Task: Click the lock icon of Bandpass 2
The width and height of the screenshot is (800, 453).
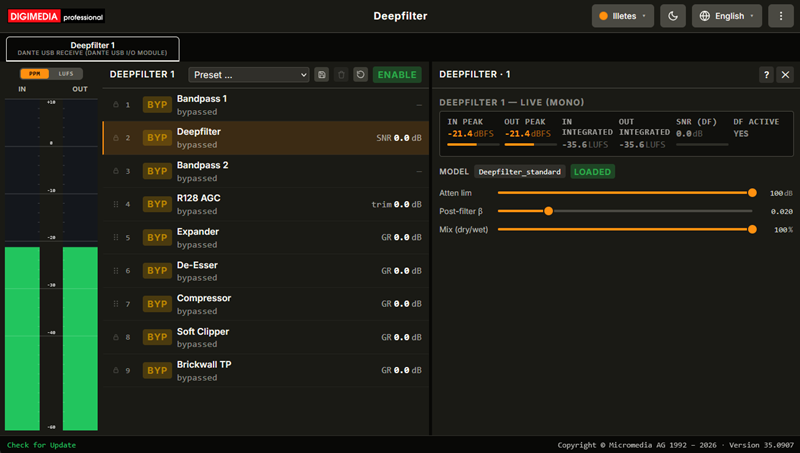Action: [116, 171]
